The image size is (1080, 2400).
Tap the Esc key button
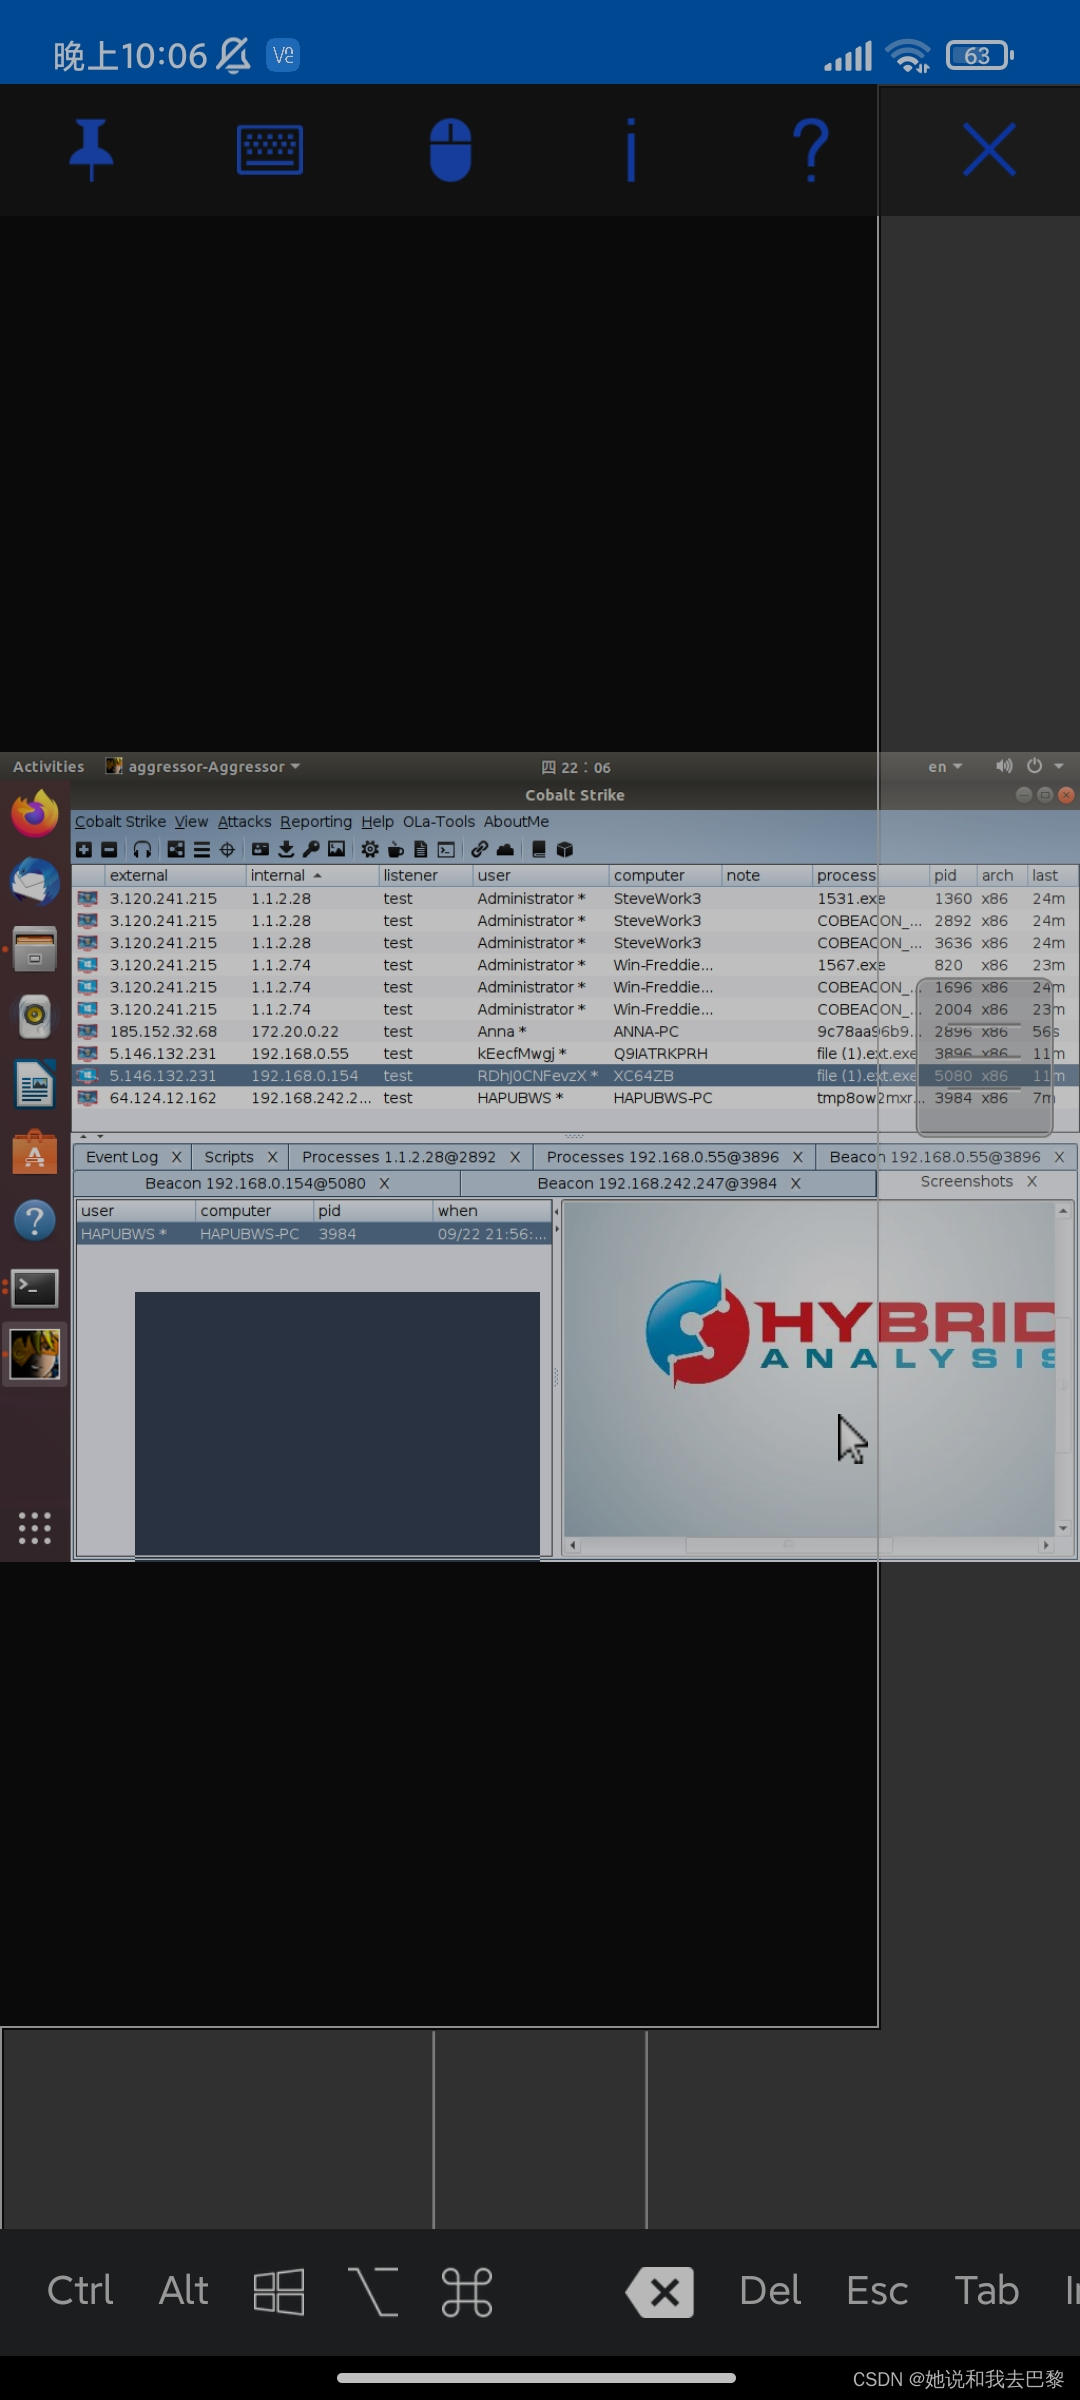877,2290
